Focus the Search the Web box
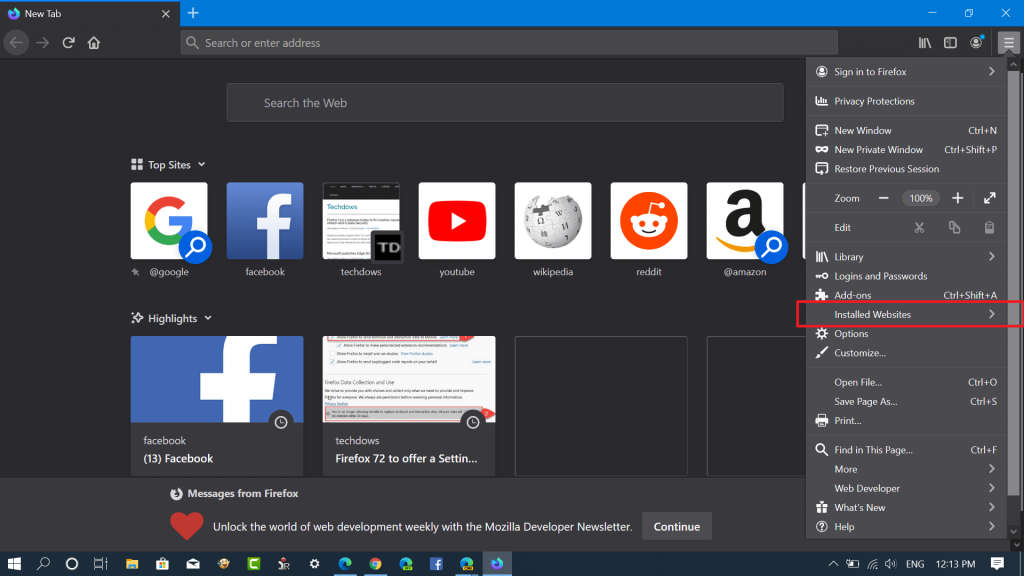 505,103
